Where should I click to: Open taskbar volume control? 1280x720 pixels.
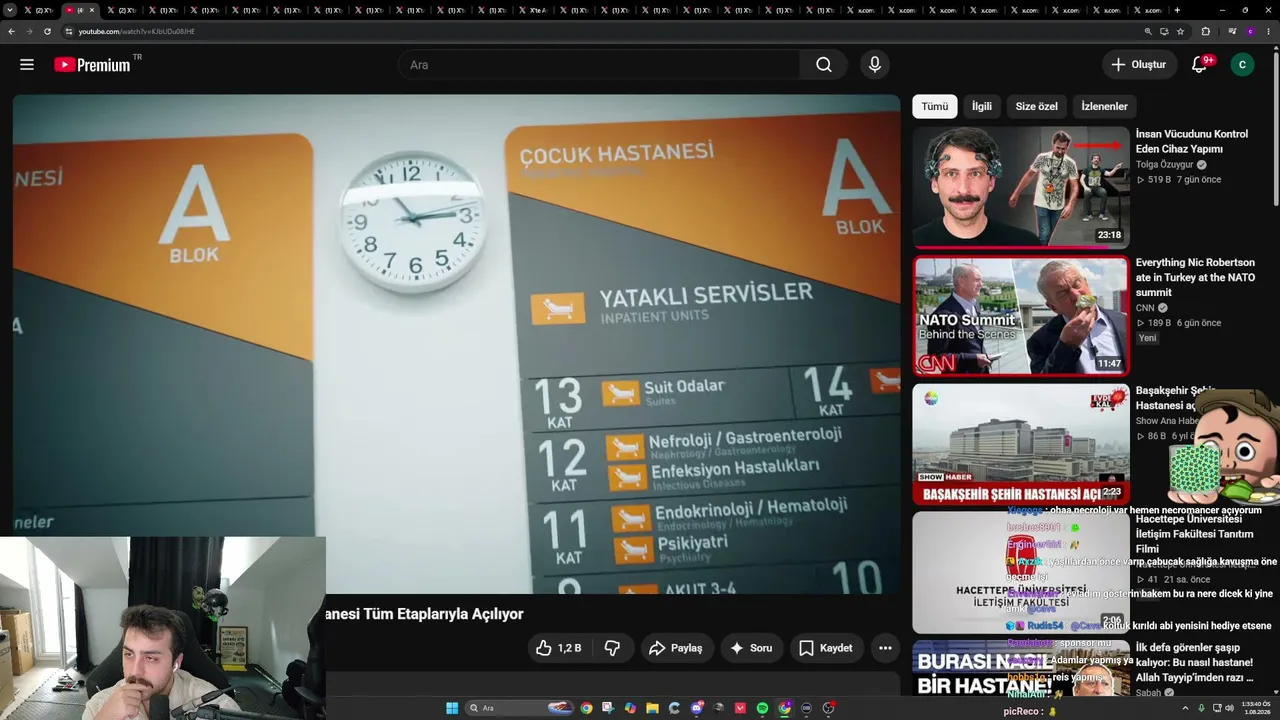[1229, 708]
